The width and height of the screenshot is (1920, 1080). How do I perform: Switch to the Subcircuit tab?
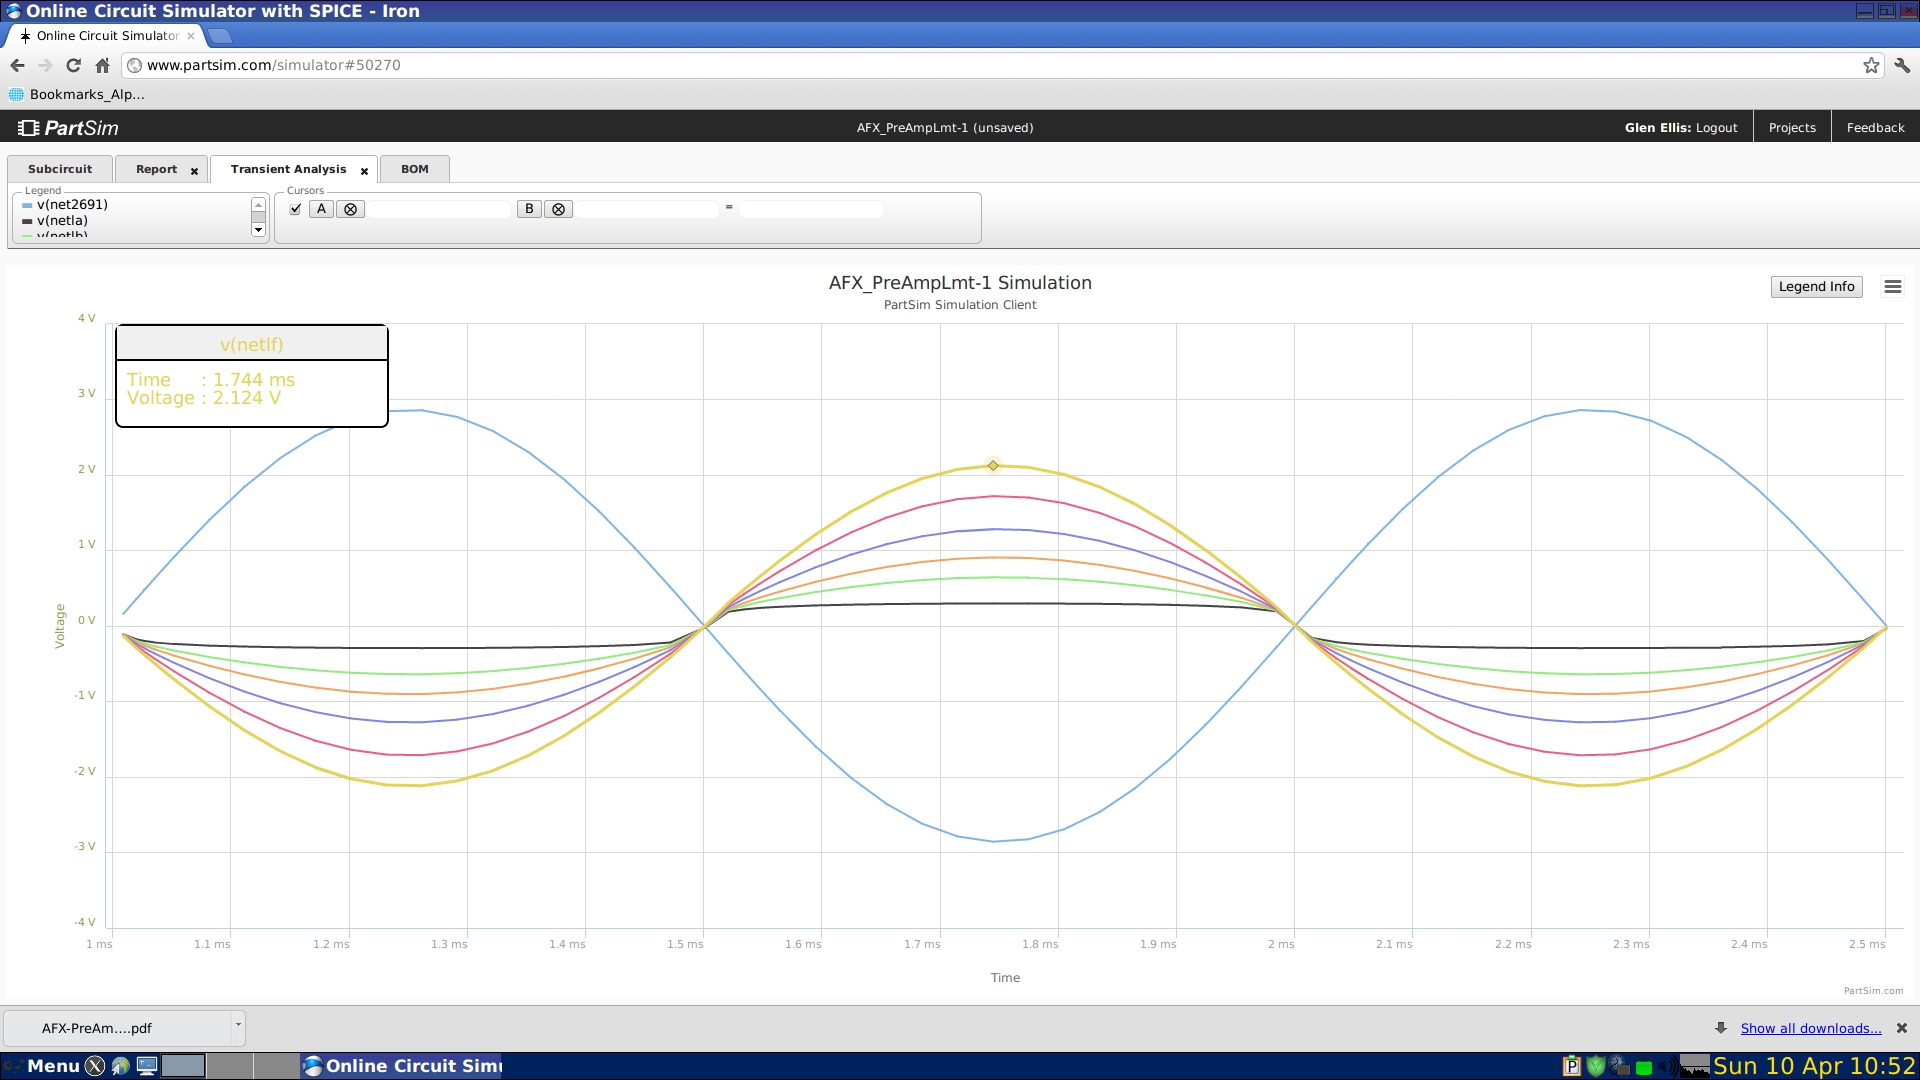pyautogui.click(x=60, y=169)
